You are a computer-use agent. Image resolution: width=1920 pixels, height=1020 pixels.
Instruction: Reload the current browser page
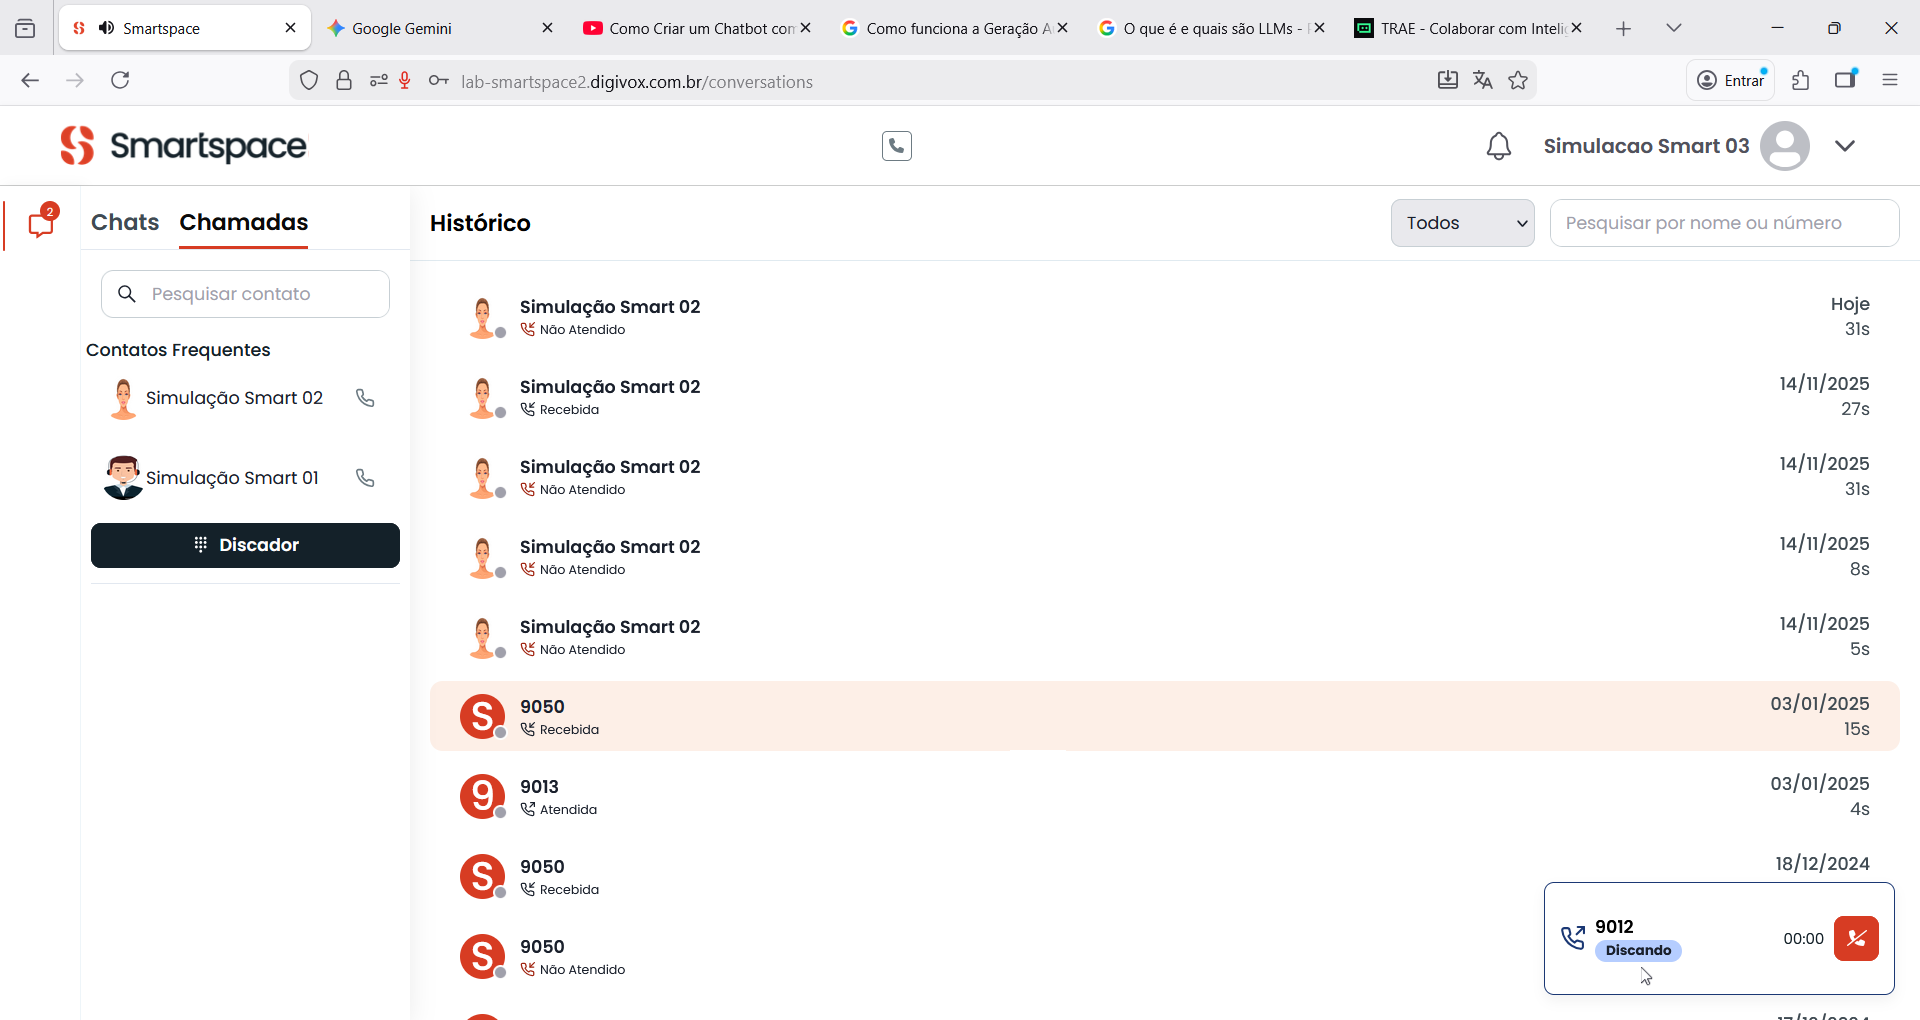pos(120,81)
